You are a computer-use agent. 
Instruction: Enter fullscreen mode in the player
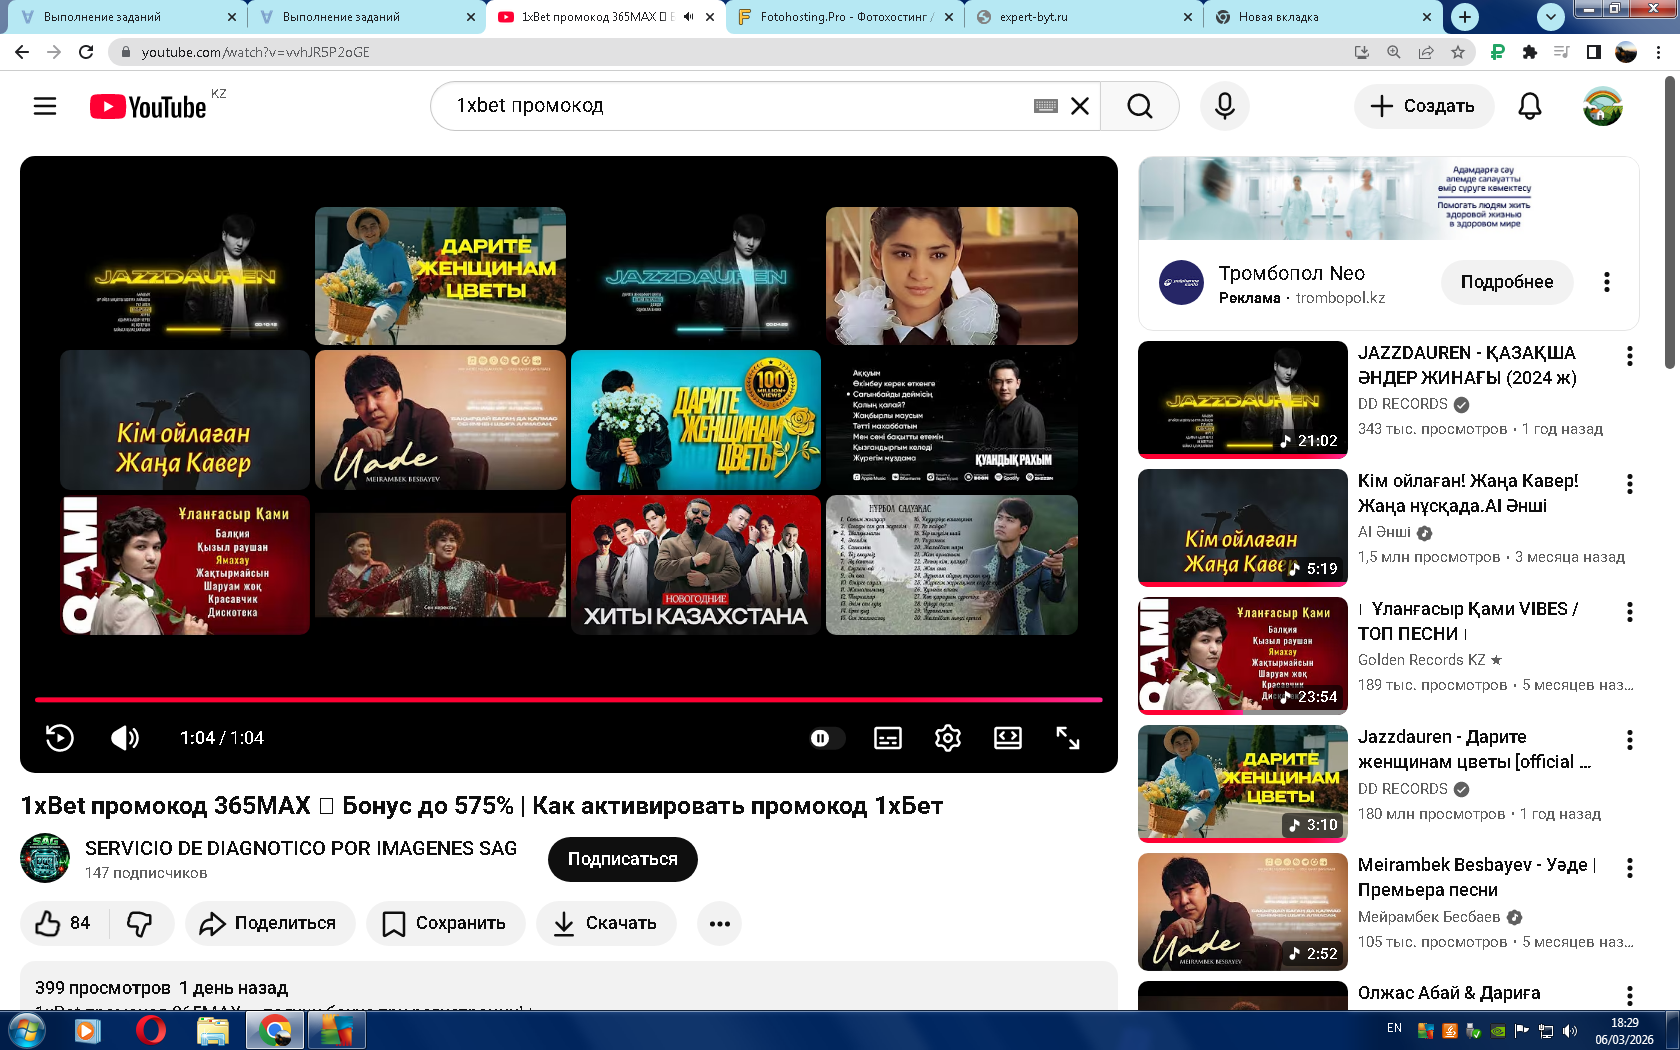(1068, 738)
